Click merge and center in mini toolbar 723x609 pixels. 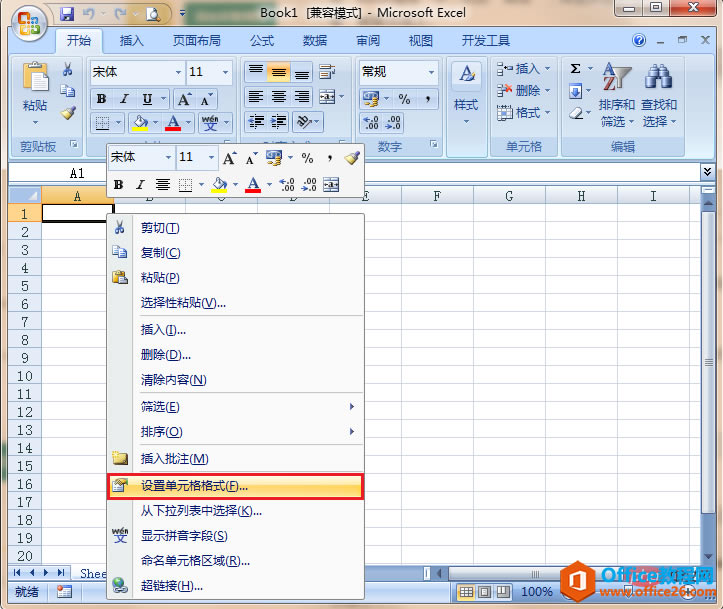[x=331, y=185]
